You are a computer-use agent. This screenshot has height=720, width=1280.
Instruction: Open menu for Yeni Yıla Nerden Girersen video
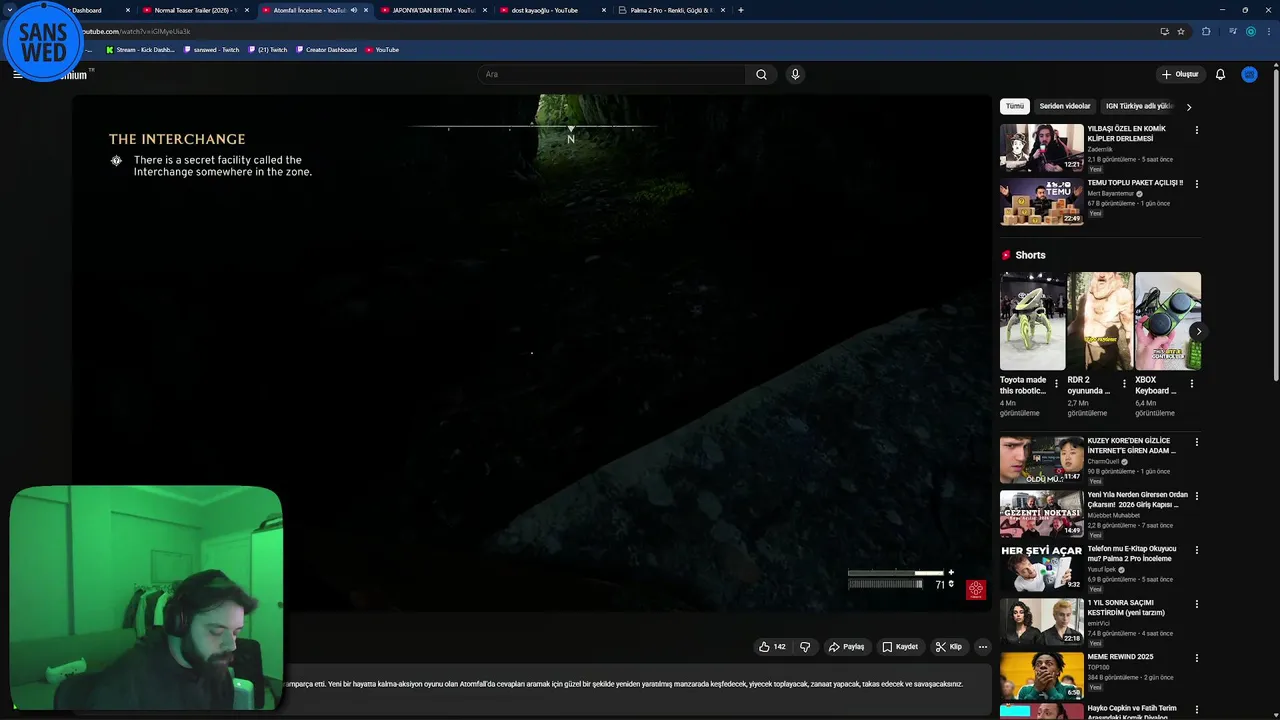pyautogui.click(x=1196, y=496)
